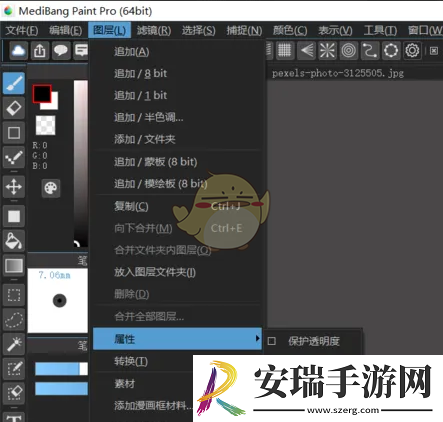Open the color palette icon
This screenshot has height=422, width=443.
(51, 188)
